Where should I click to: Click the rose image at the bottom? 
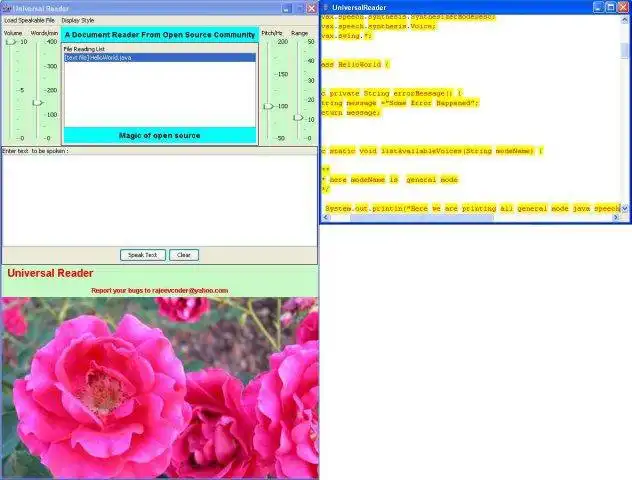click(x=160, y=388)
